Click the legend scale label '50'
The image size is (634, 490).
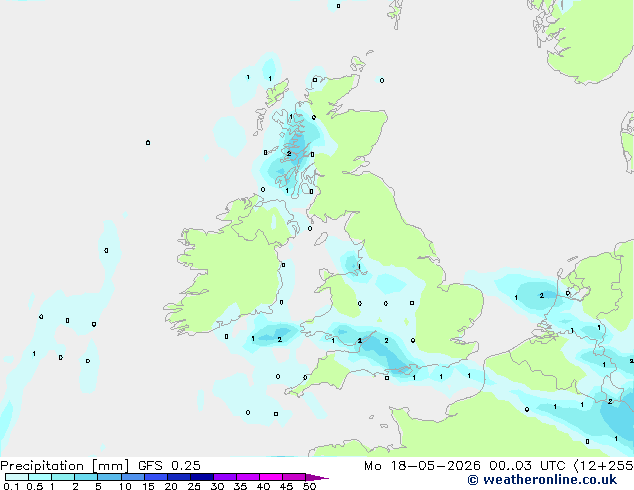309,486
